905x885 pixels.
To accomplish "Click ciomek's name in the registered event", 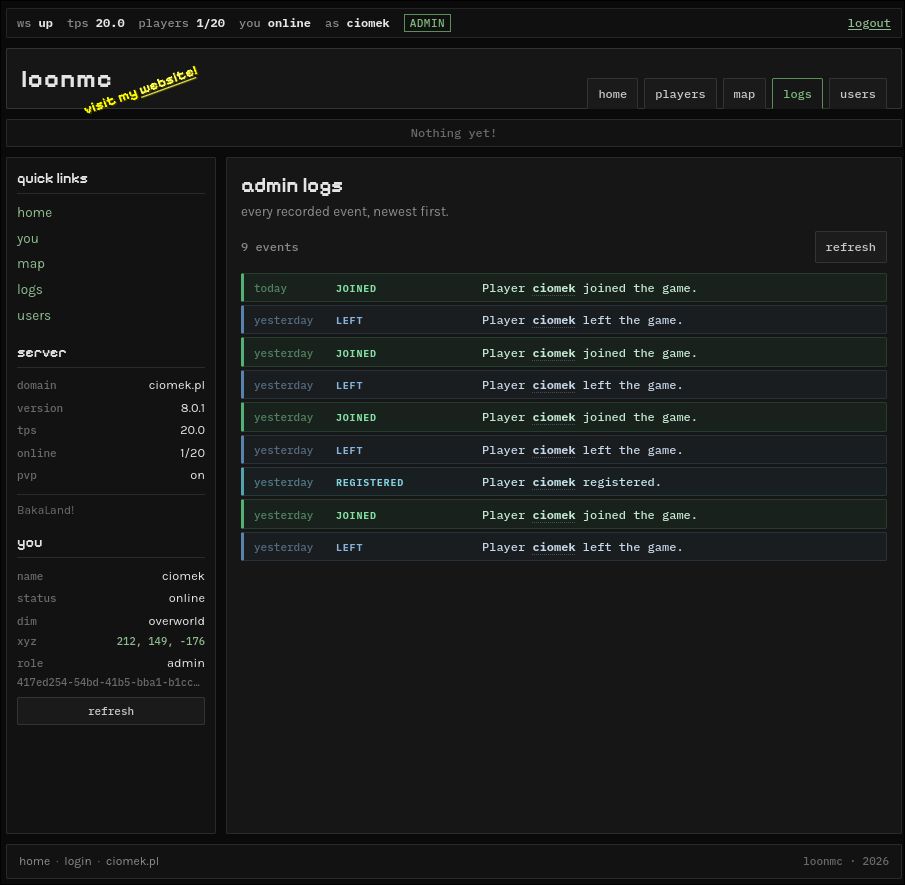I will click(x=554, y=482).
